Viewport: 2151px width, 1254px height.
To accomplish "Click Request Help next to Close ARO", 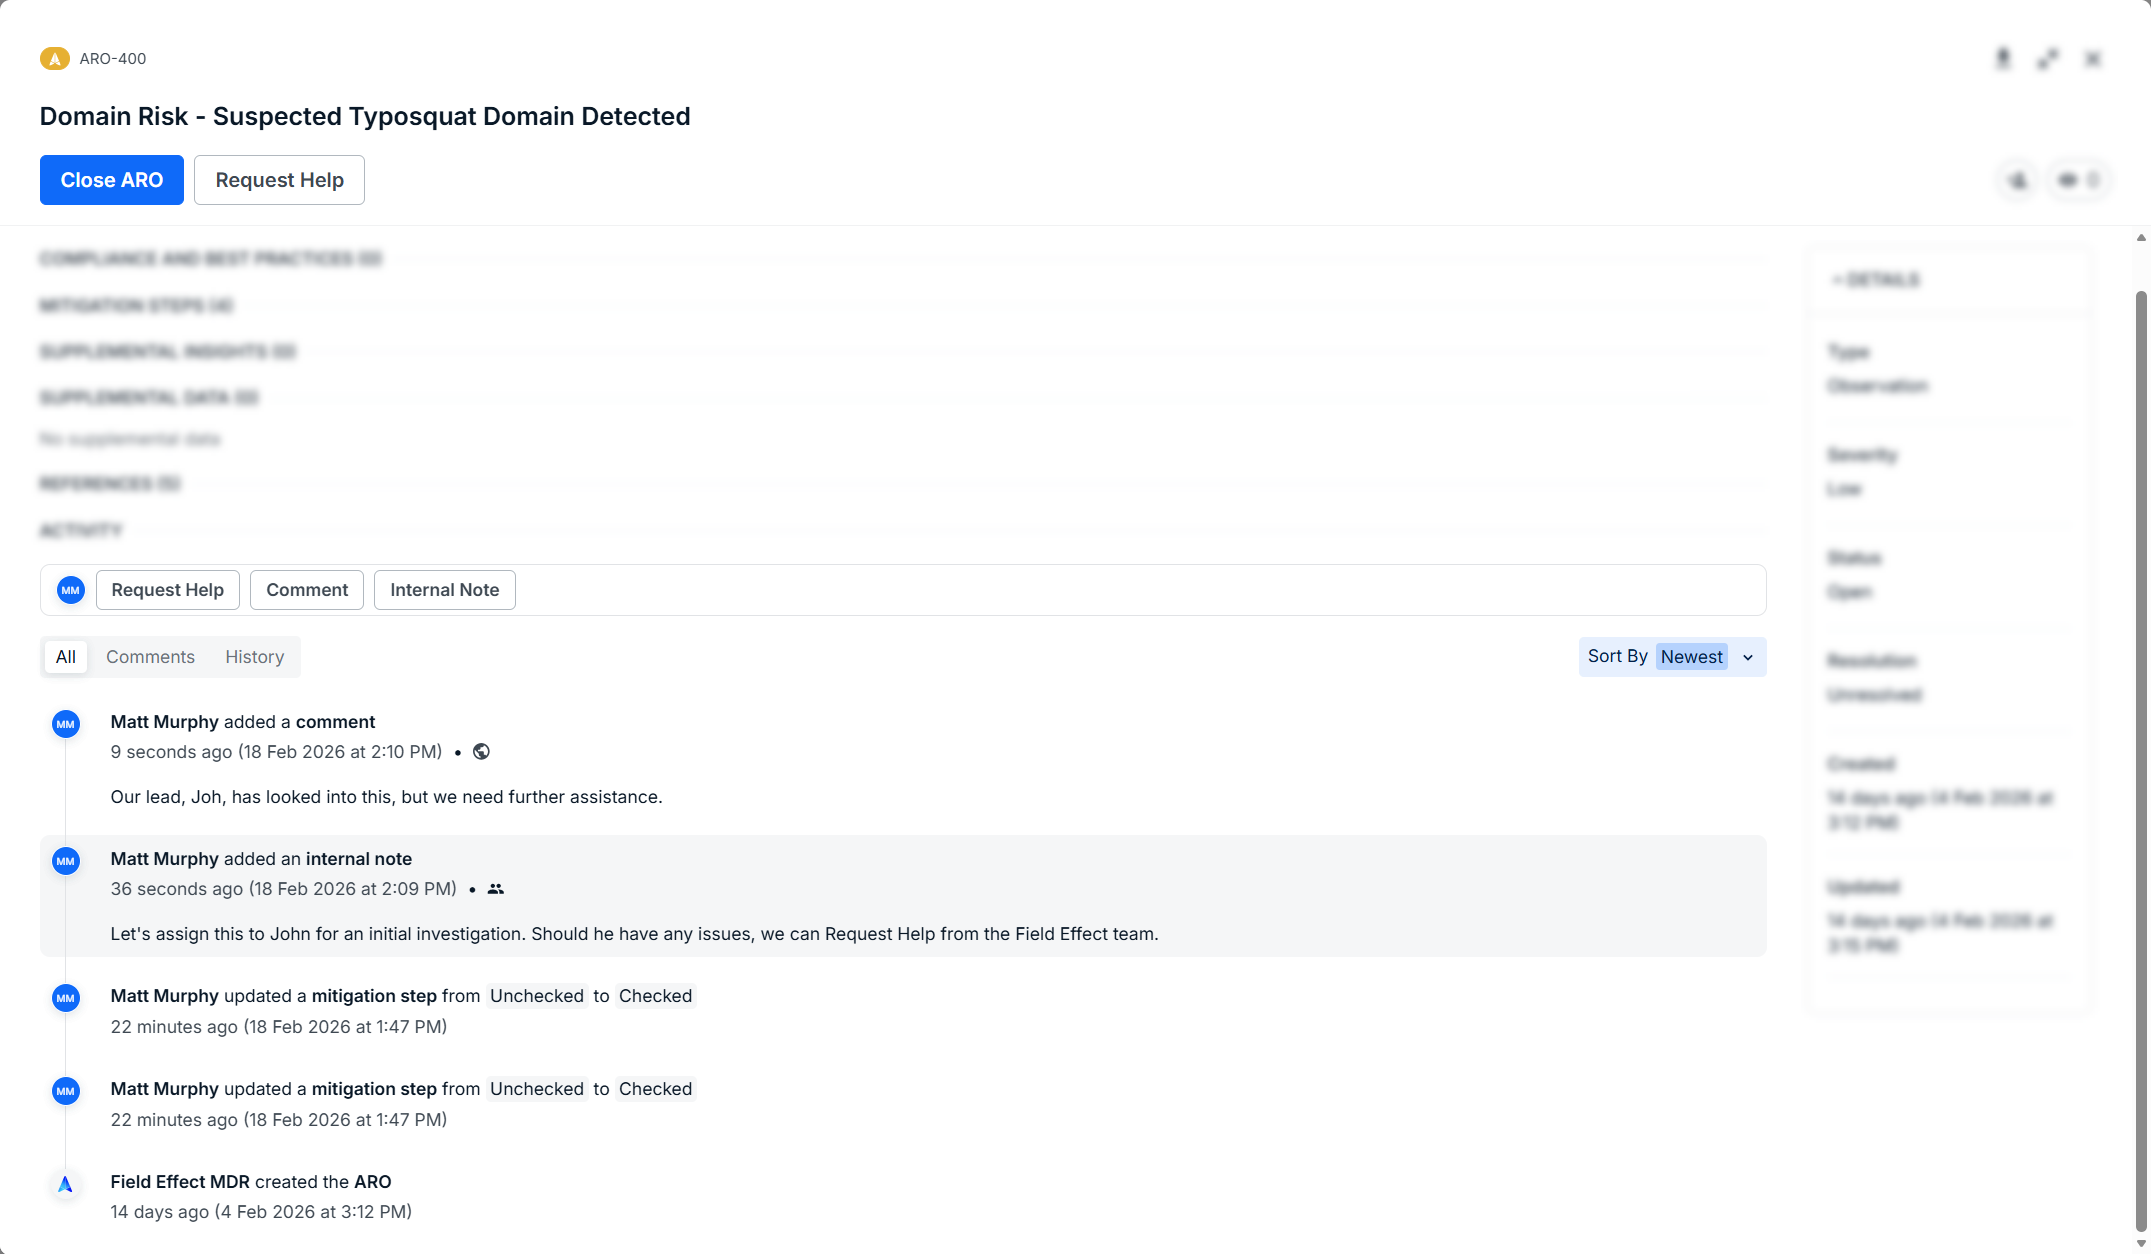I will click(x=279, y=180).
